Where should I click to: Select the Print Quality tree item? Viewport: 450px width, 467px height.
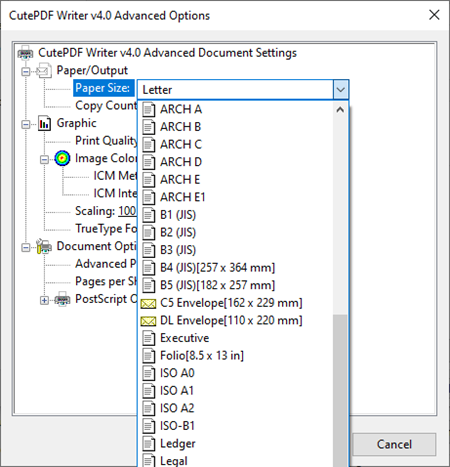106,141
